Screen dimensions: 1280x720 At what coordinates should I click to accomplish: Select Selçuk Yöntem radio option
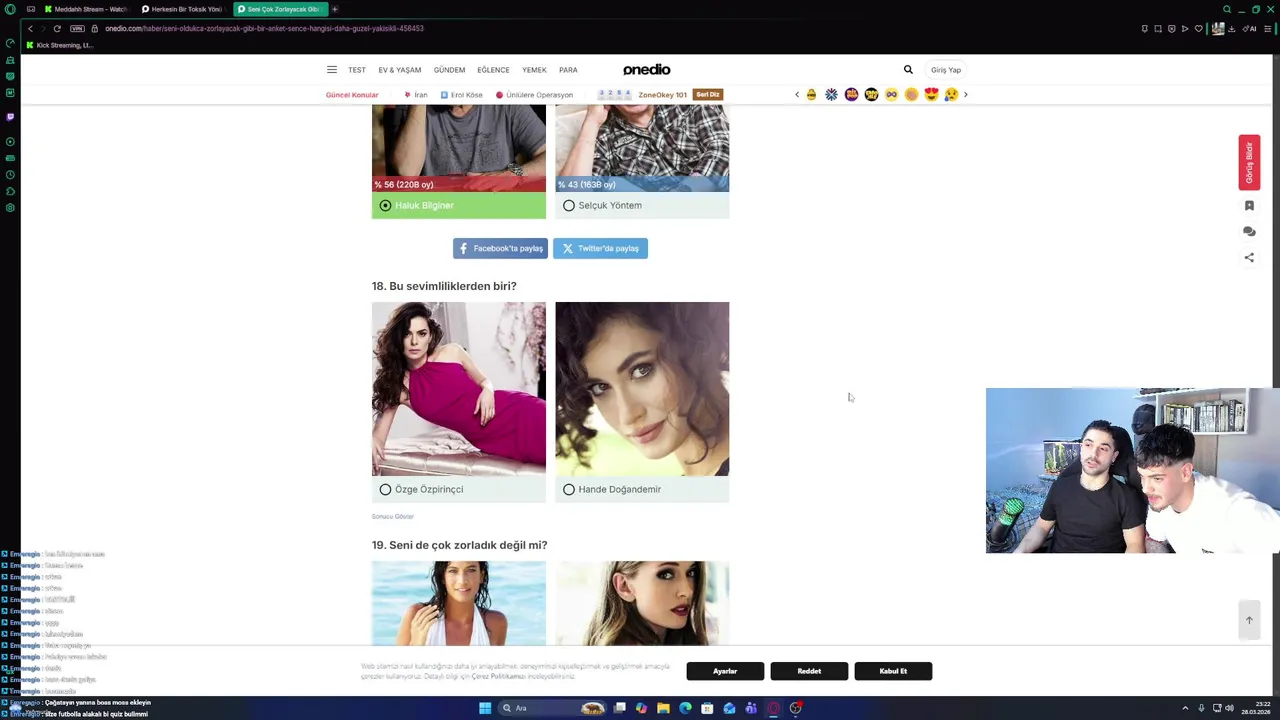(x=569, y=205)
